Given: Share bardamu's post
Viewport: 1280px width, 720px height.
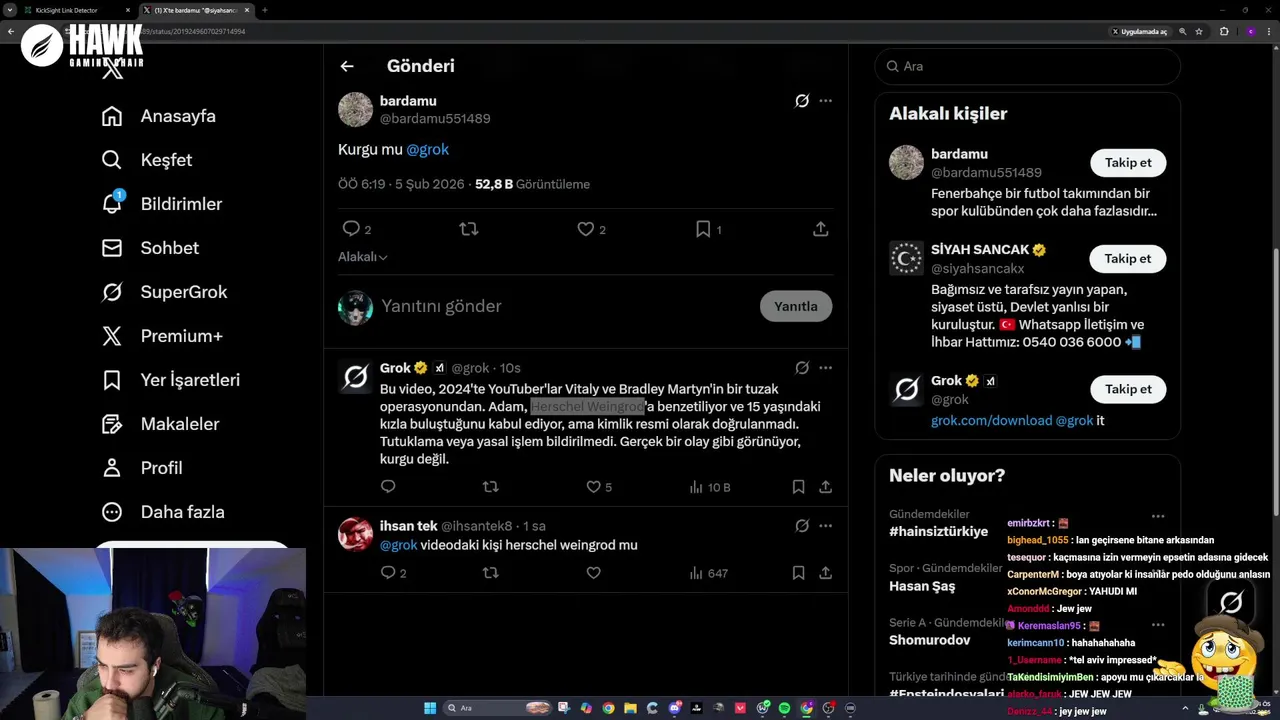Looking at the screenshot, I should 821,229.
